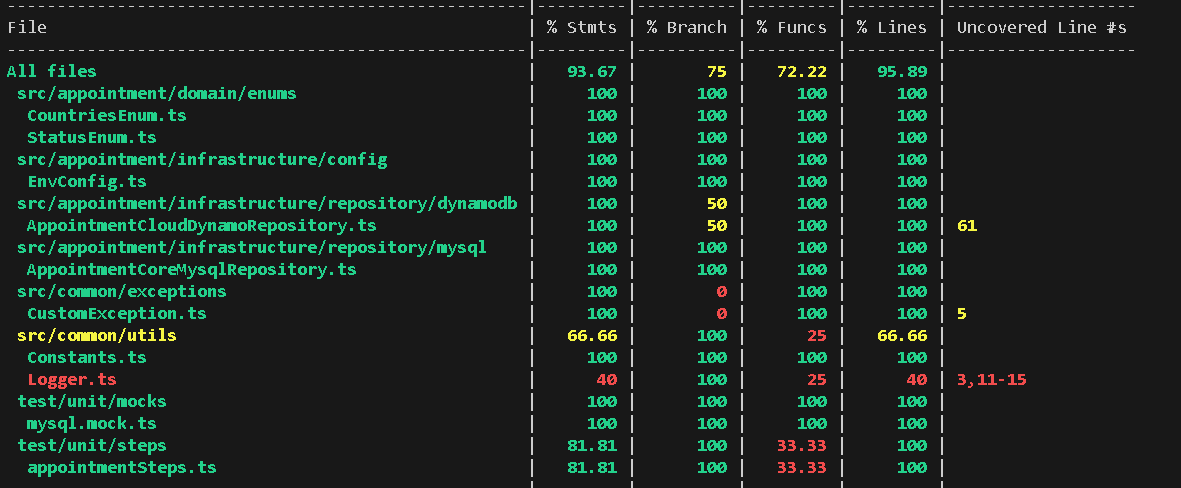Select the 100 branch value for Logger.ts
The width and height of the screenshot is (1181, 488).
712,380
